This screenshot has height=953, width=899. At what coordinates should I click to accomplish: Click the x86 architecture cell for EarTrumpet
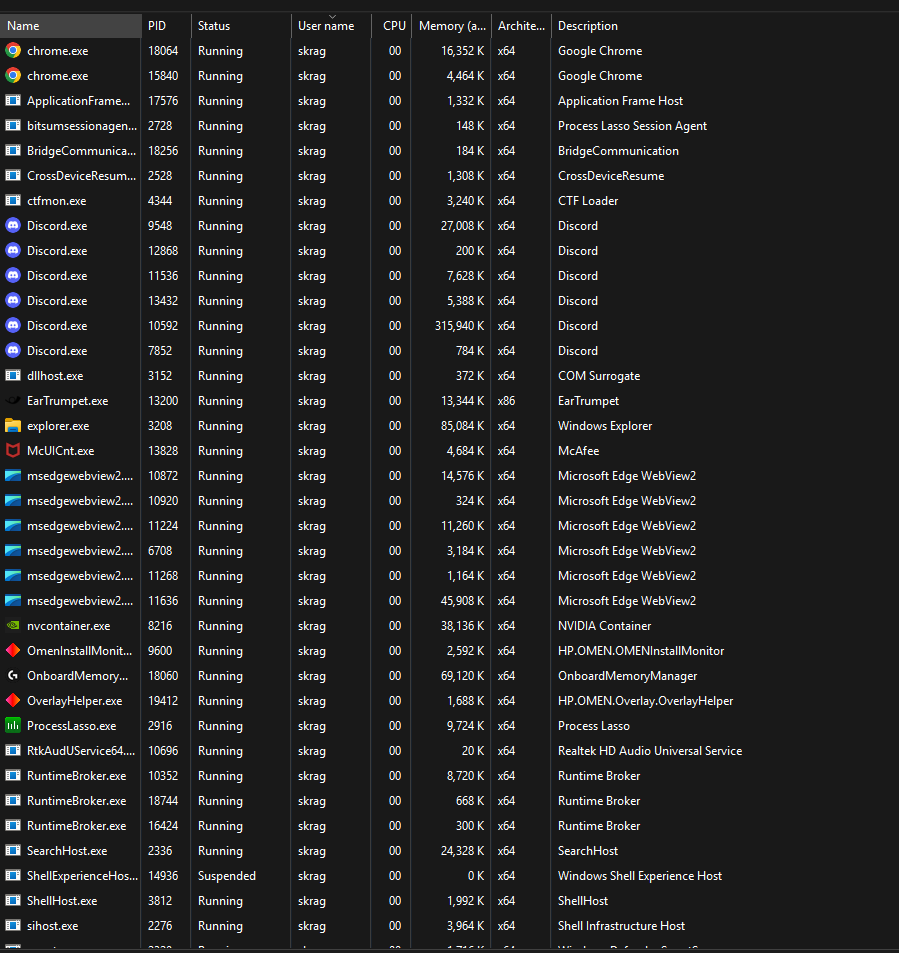pyautogui.click(x=506, y=401)
